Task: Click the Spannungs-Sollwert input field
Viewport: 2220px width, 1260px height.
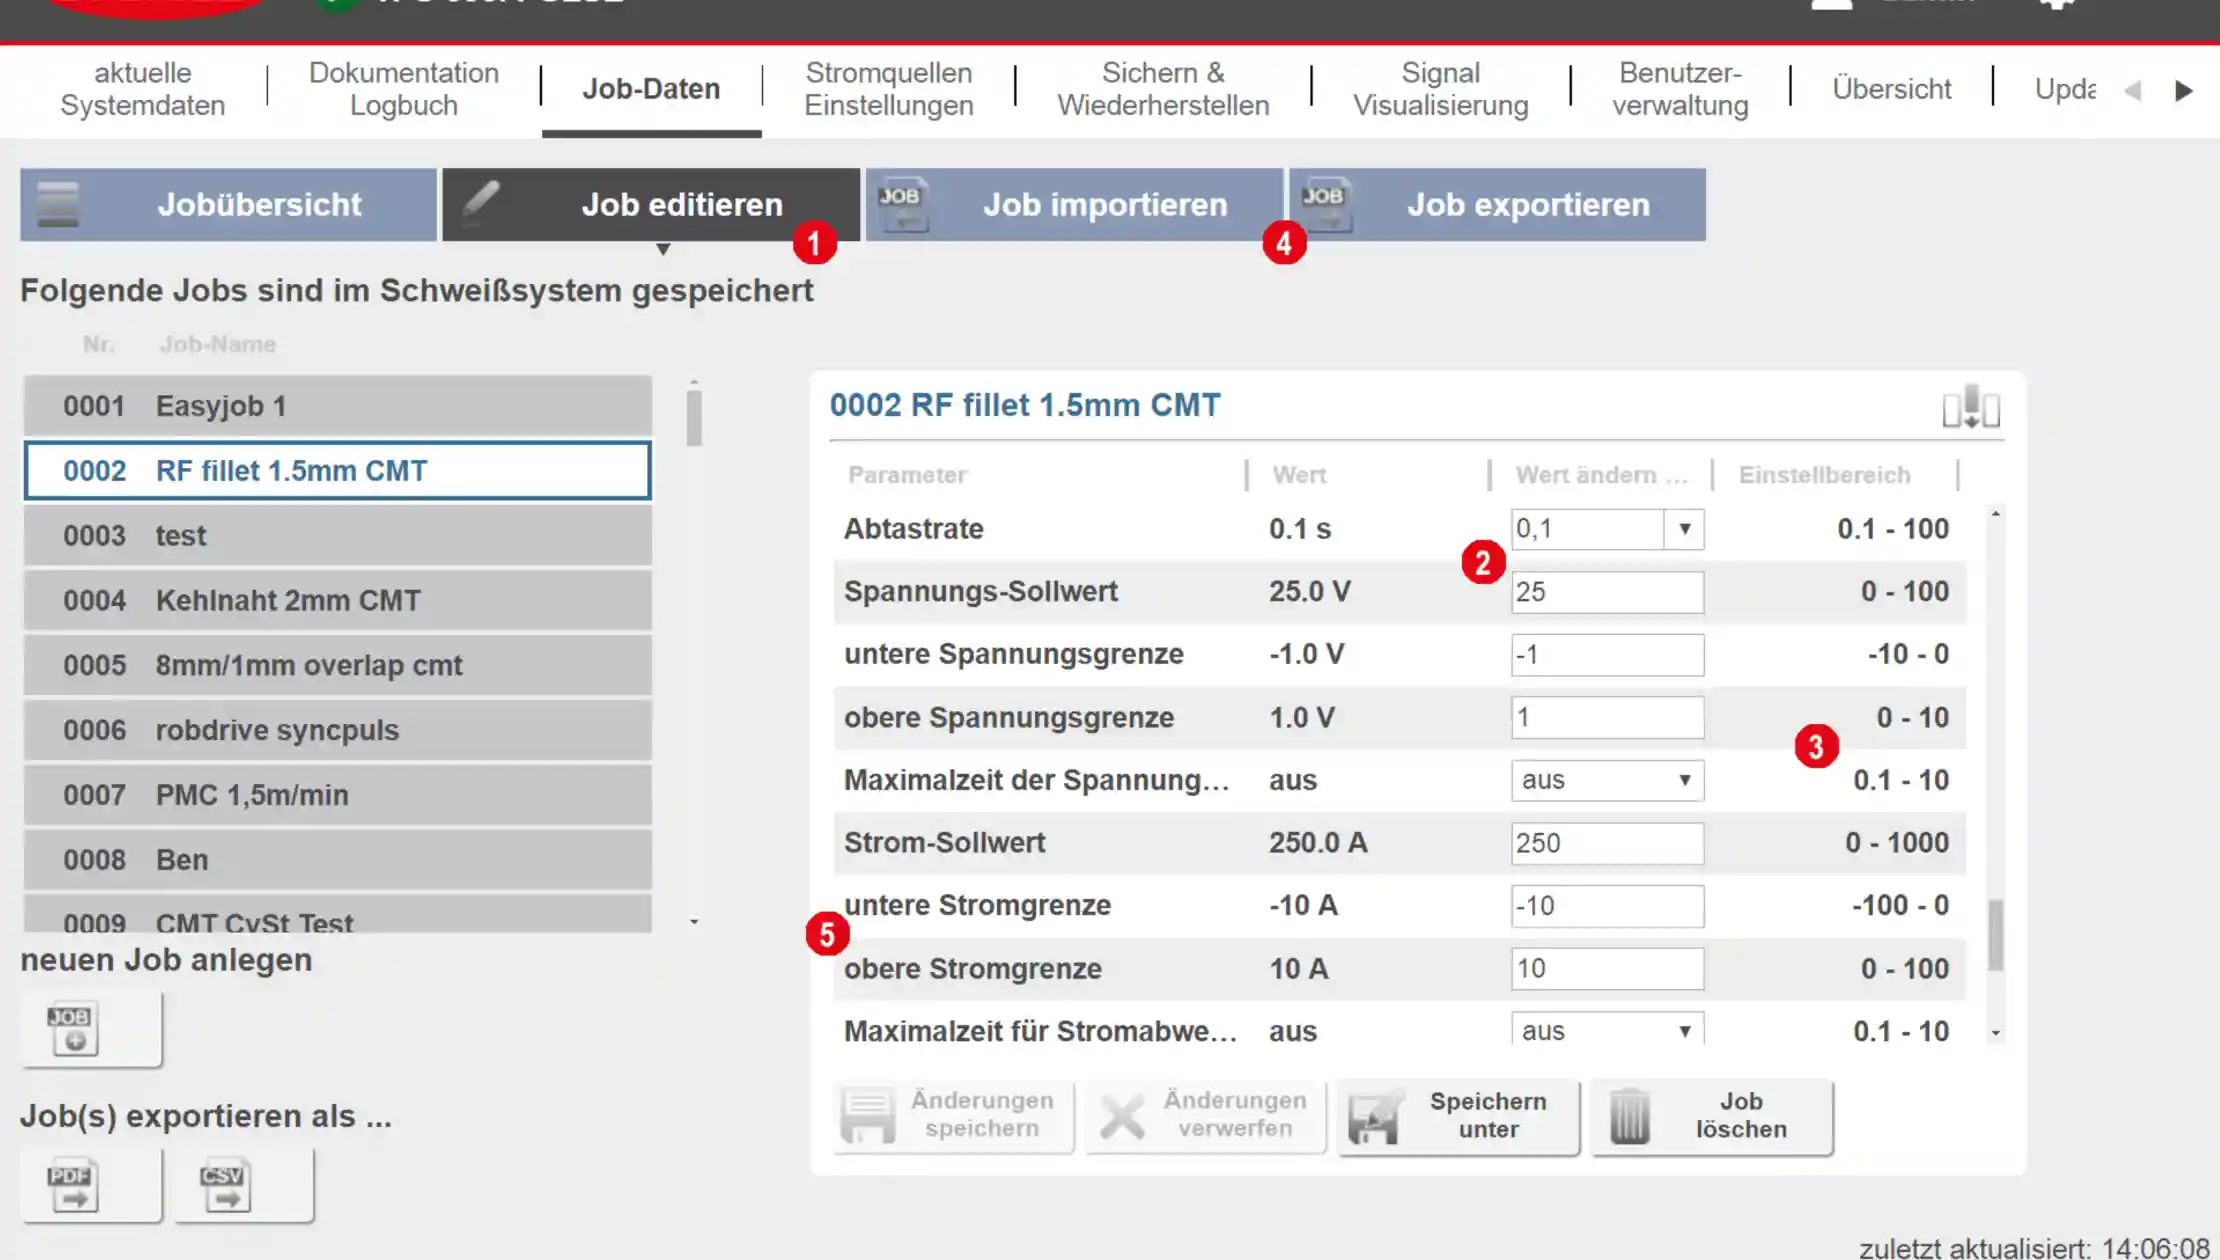Action: pyautogui.click(x=1607, y=592)
